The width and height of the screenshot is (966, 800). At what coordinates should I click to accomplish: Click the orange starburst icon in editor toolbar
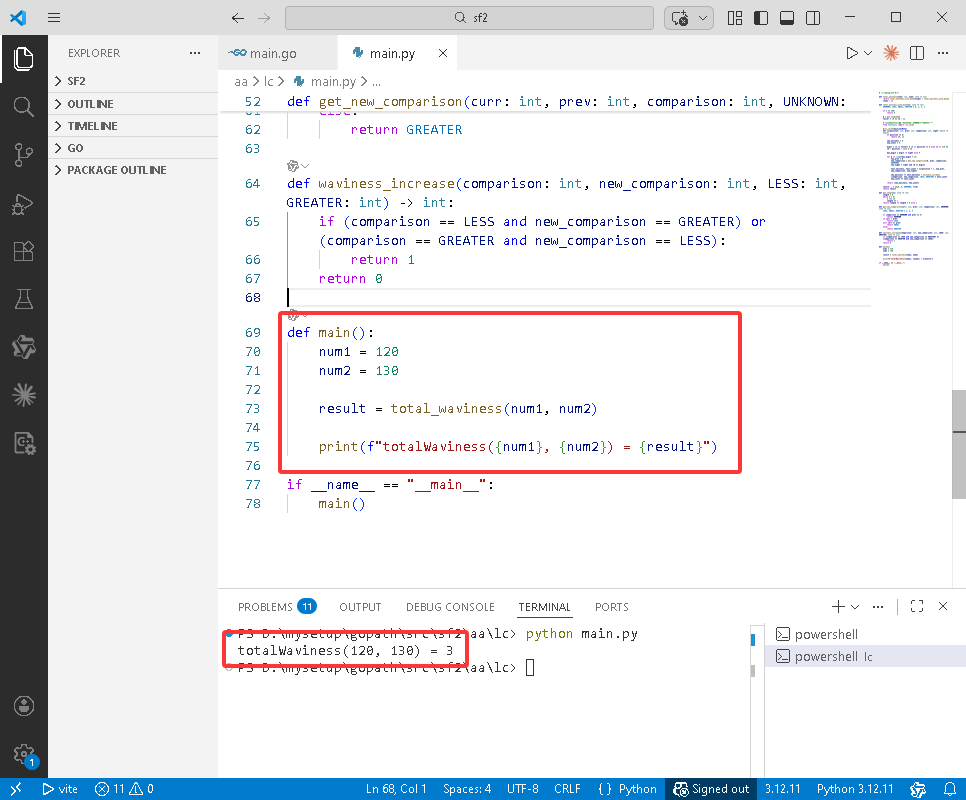click(x=891, y=53)
